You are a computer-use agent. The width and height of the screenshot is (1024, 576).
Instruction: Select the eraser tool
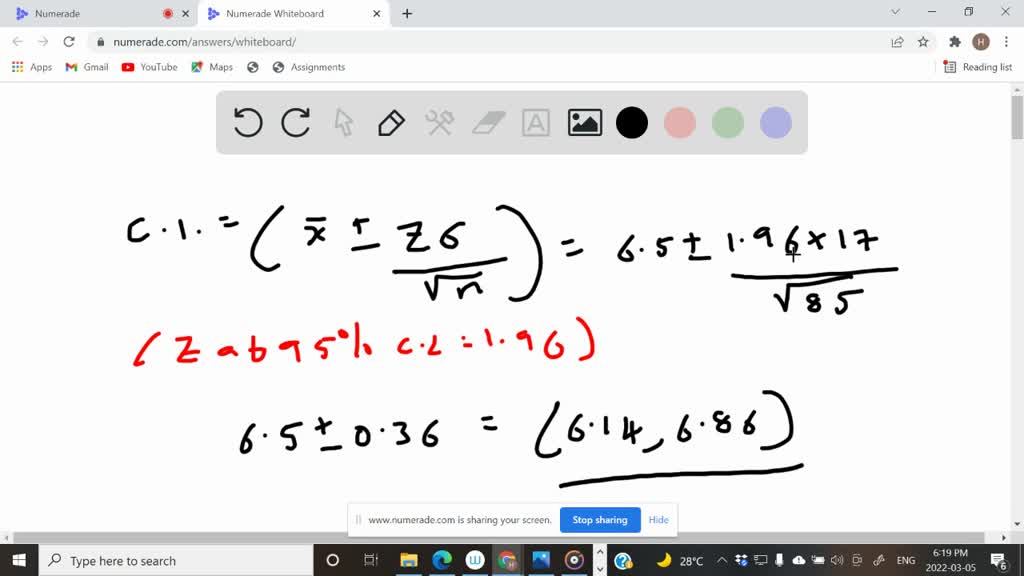click(x=488, y=123)
